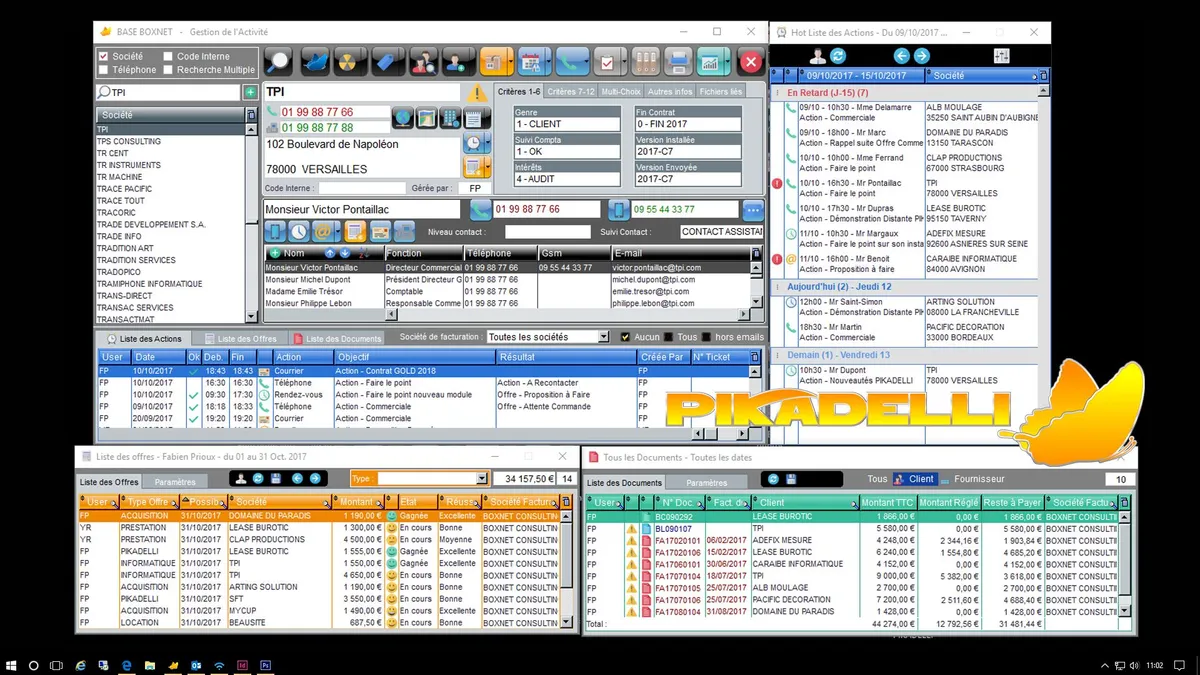Screen dimensions: 1200x675
Task: Open the sliders settings icon in Hot Liste
Action: click(1001, 56)
